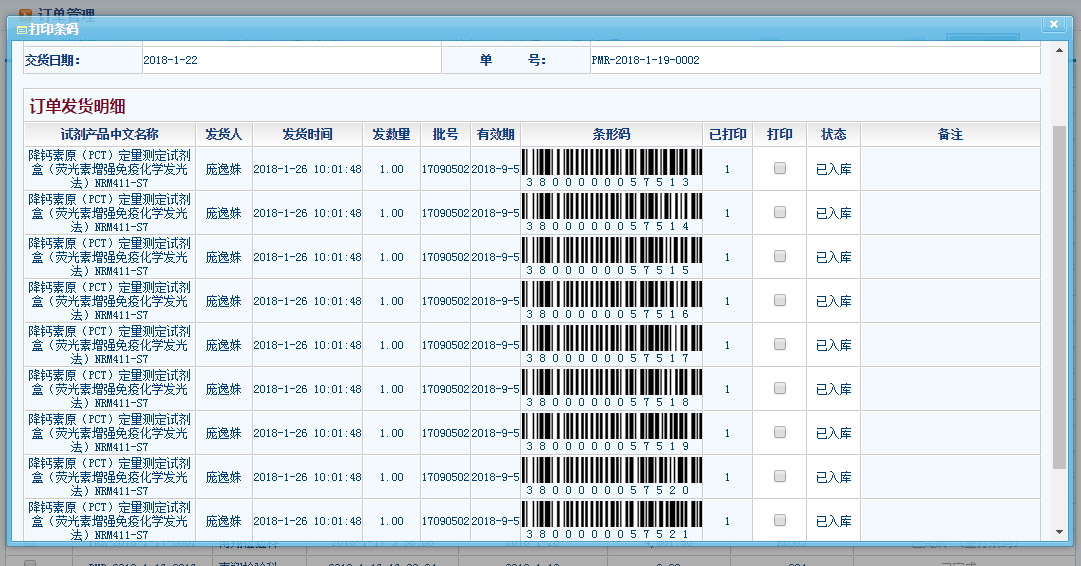Click shipping time in barcode 380000057514 row
The image size is (1081, 566).
click(x=307, y=213)
